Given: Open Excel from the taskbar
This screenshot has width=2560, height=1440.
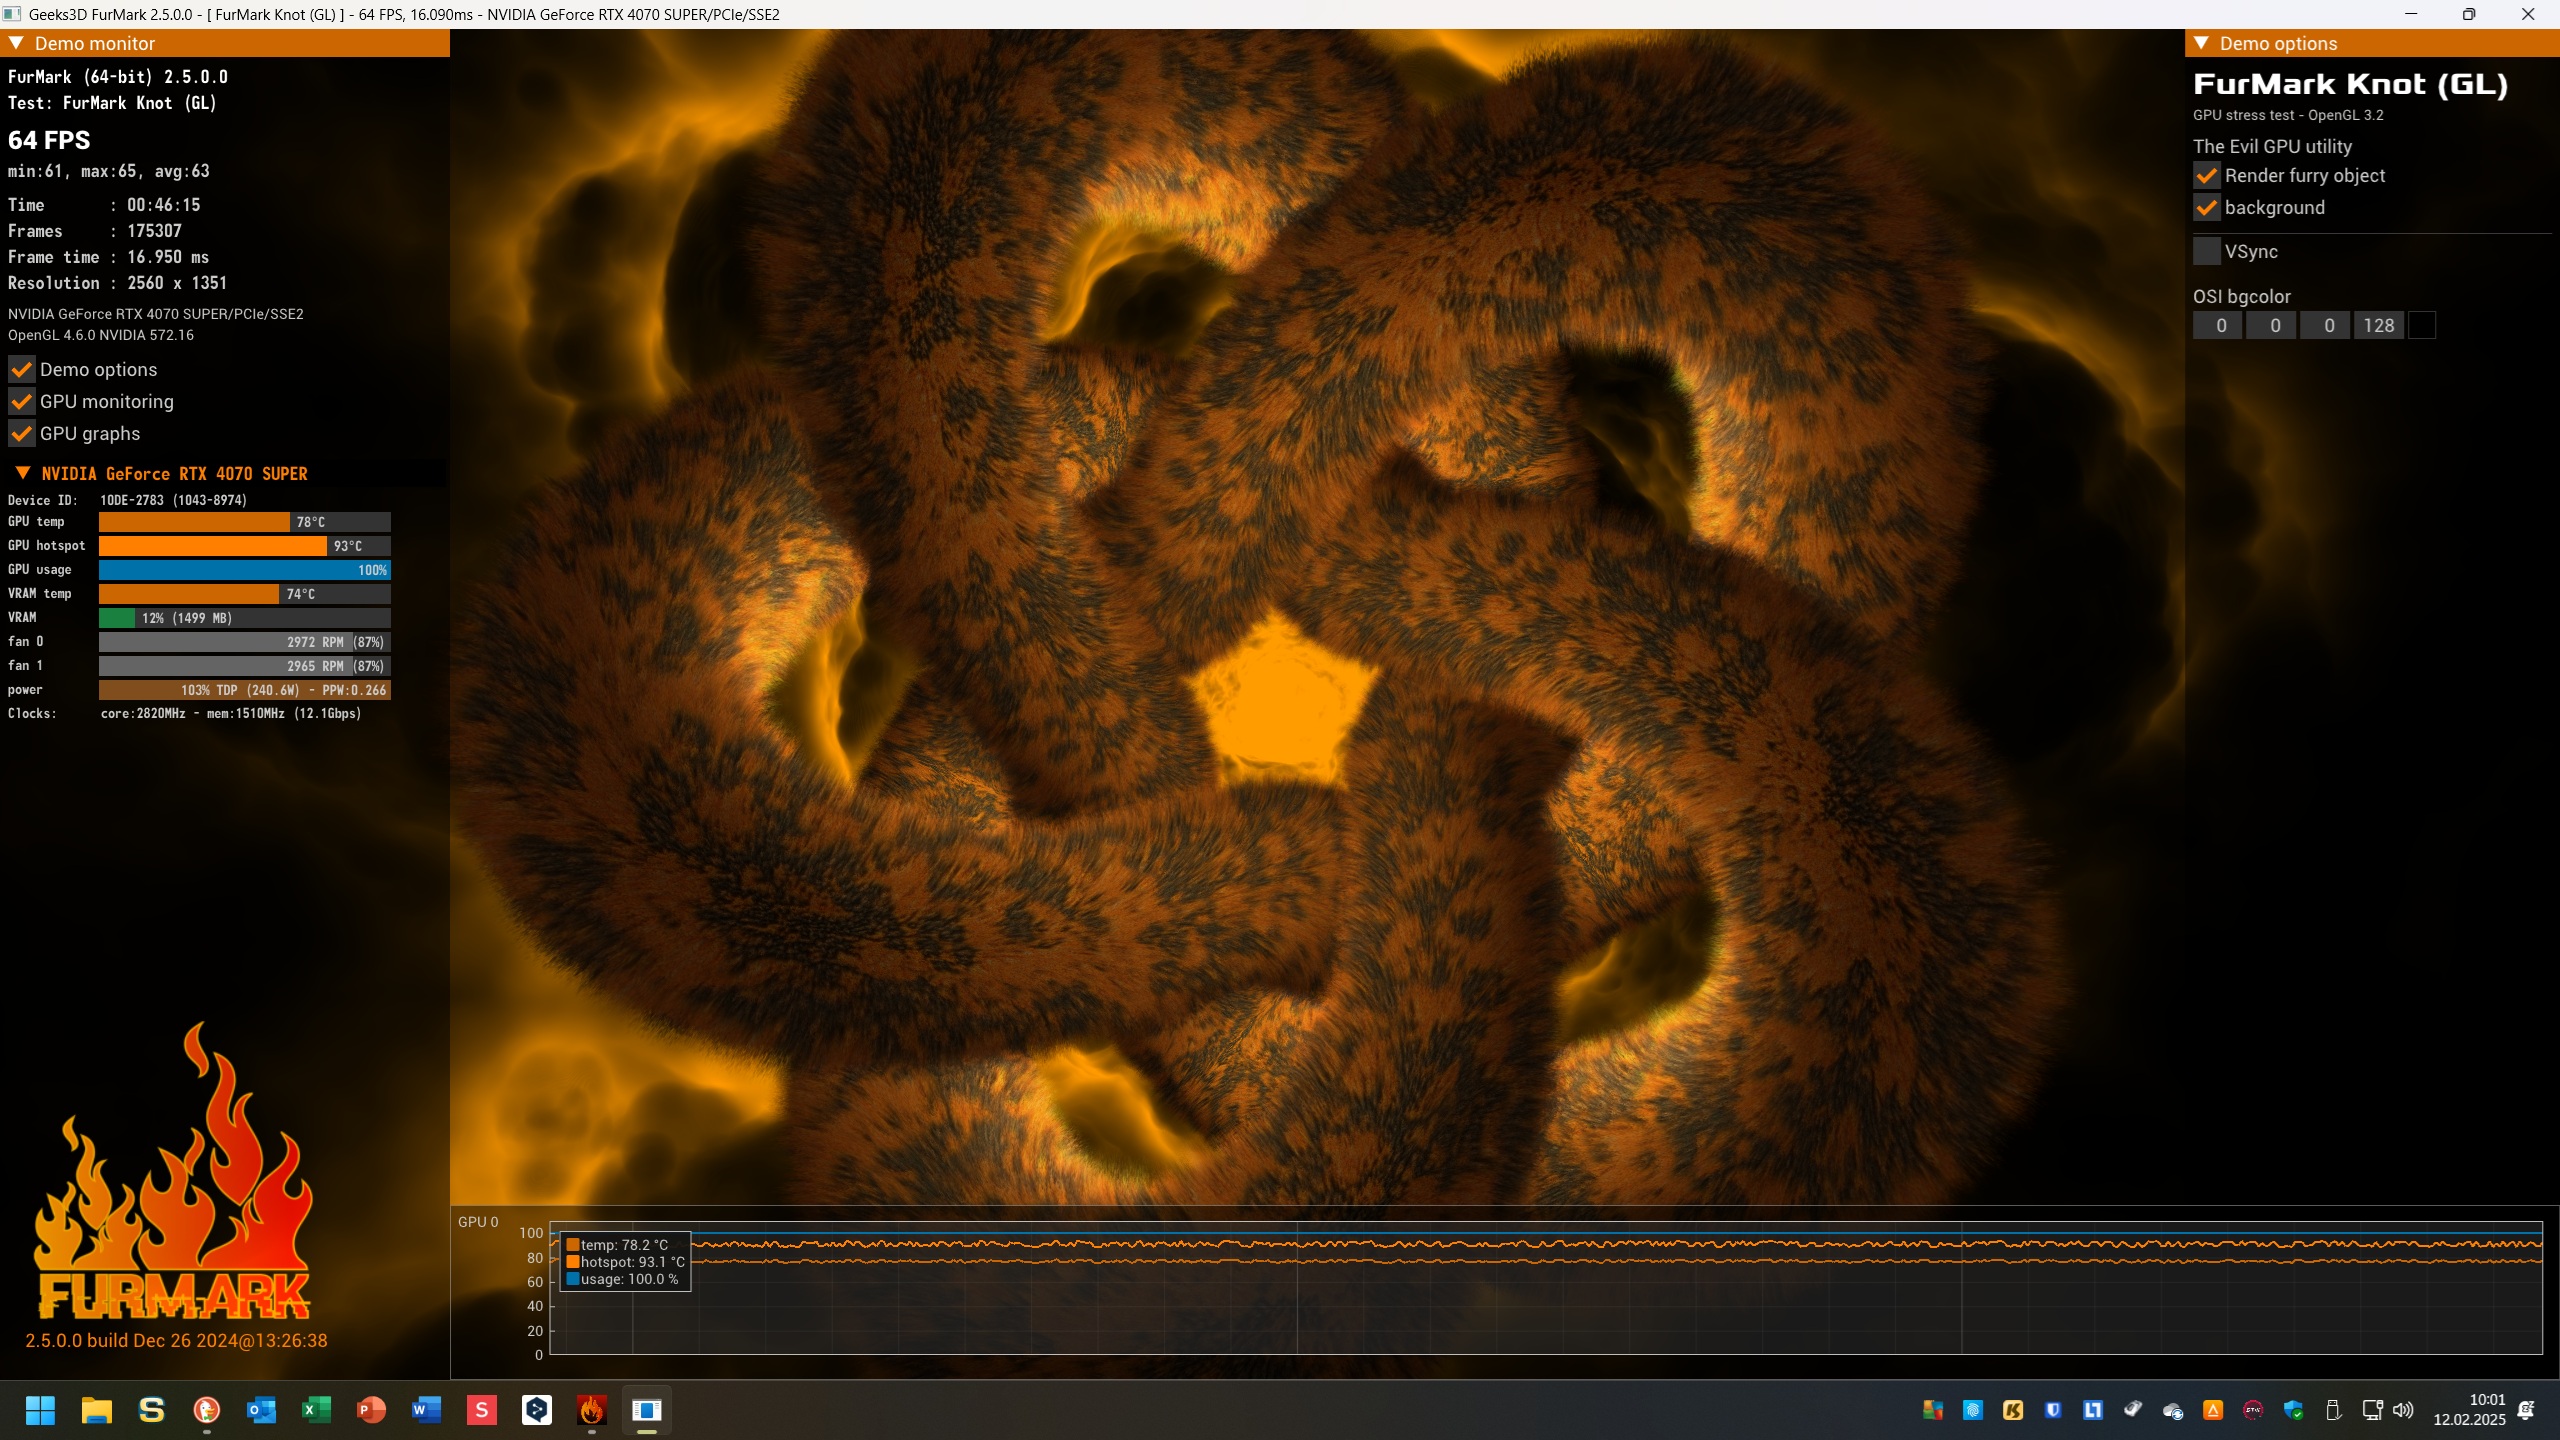Looking at the screenshot, I should [x=316, y=1410].
